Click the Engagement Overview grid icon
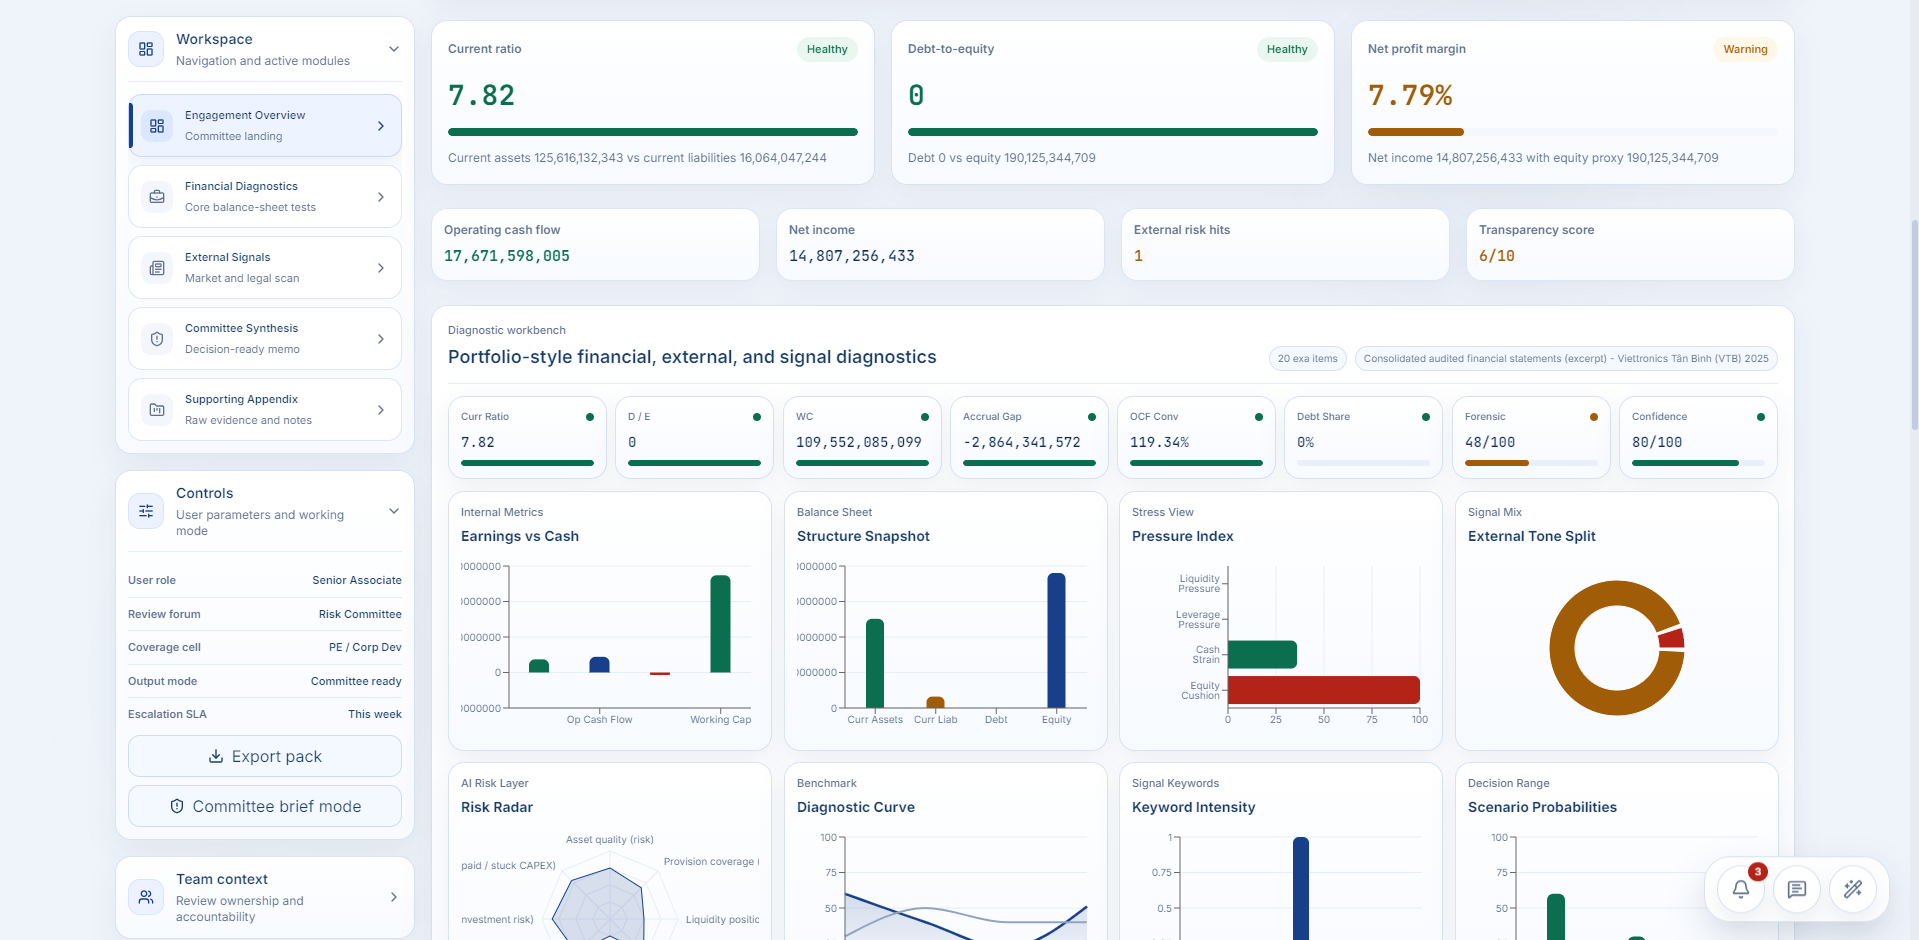The width and height of the screenshot is (1919, 940). [x=157, y=126]
